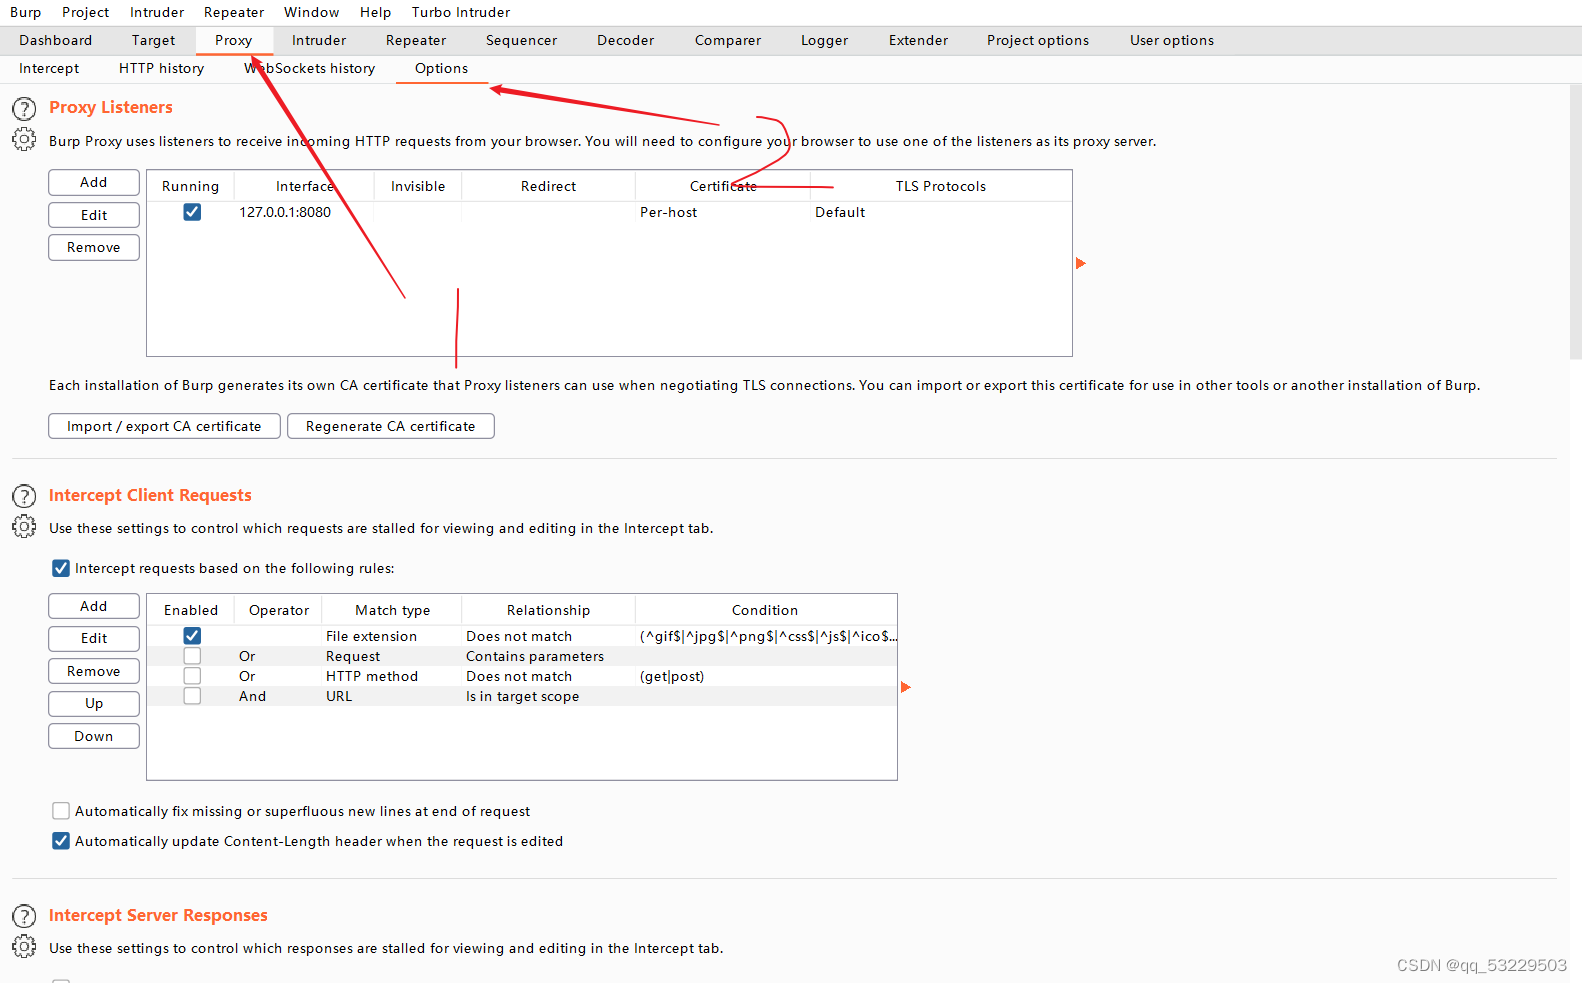Click the vertical scrollbar on right edge
1582x983 pixels.
(1576, 220)
